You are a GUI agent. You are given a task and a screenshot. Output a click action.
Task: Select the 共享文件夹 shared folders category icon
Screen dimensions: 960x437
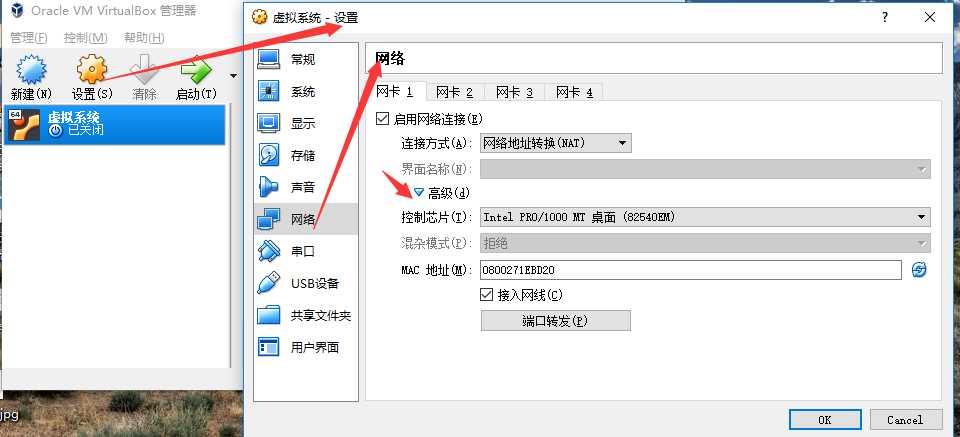[268, 316]
